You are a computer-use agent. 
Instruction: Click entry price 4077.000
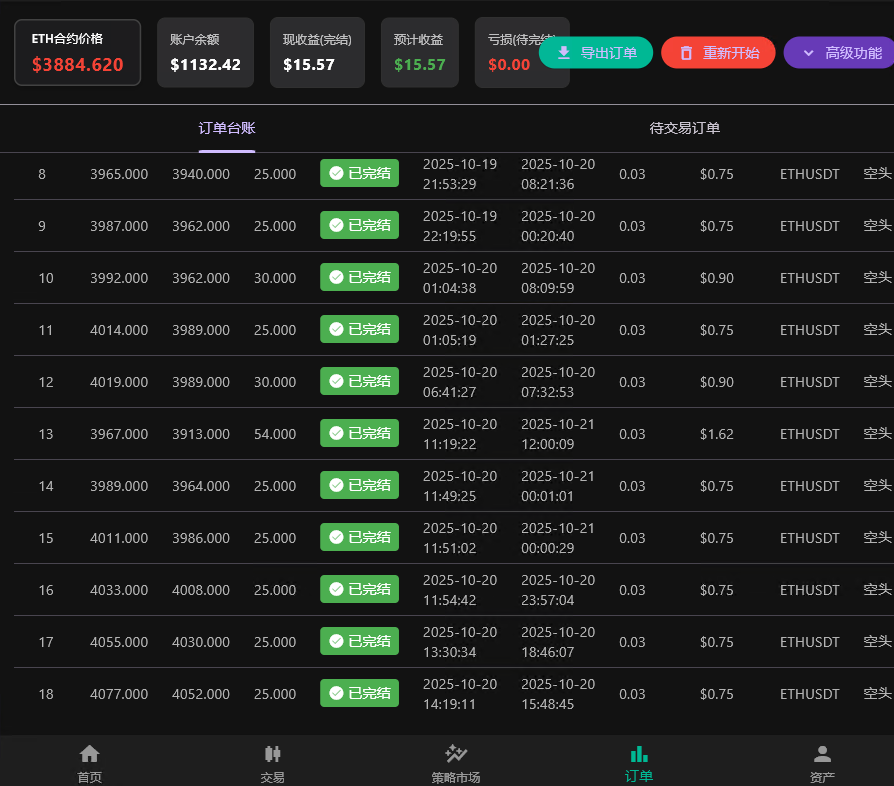pos(119,694)
